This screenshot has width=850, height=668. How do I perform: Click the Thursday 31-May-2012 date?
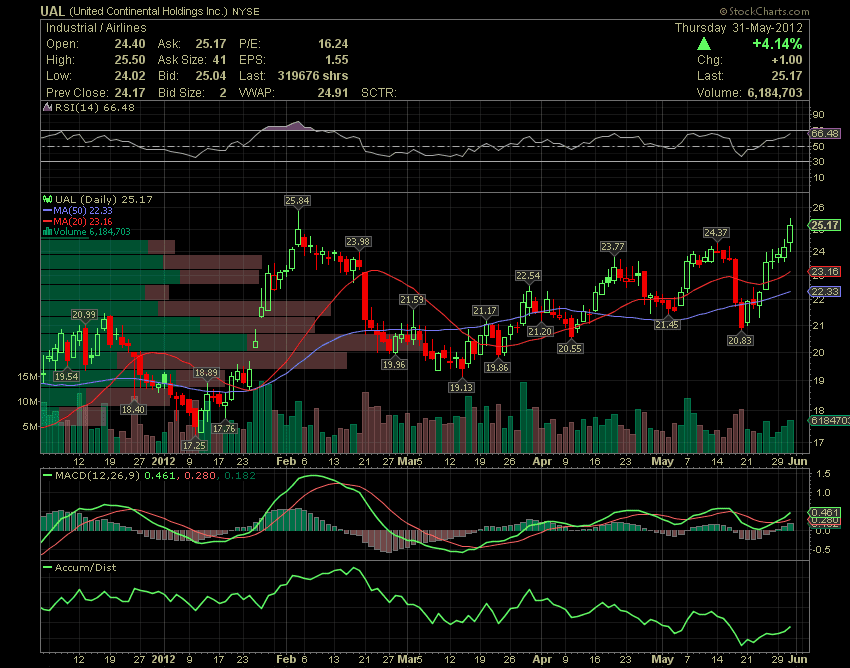point(738,28)
